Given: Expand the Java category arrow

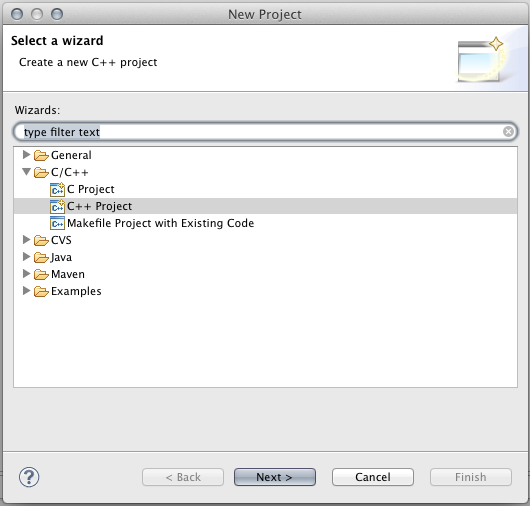Looking at the screenshot, I should pyautogui.click(x=26, y=257).
